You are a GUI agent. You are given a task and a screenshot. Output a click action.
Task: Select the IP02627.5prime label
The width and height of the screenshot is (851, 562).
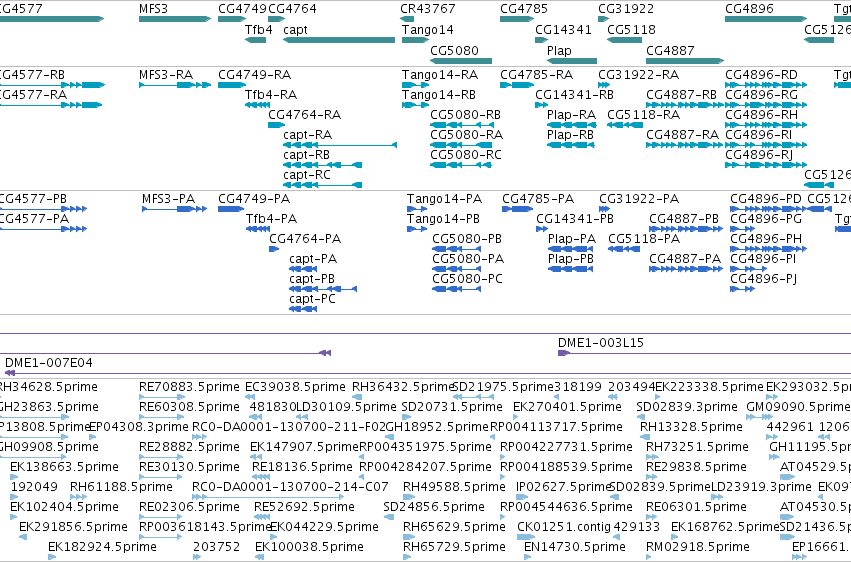point(564,487)
